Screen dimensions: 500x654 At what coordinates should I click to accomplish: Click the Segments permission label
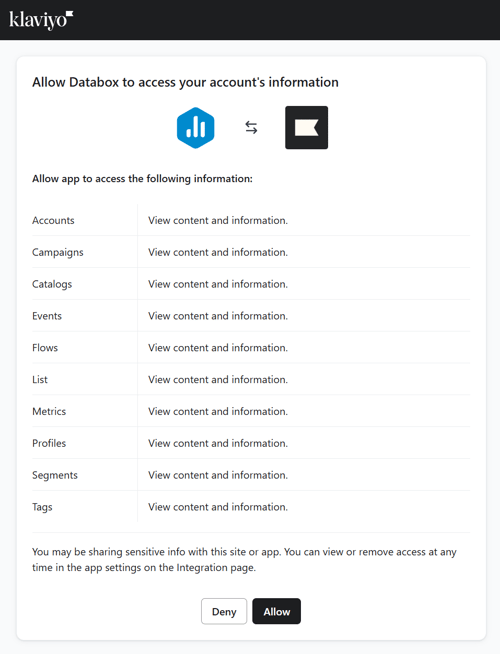pos(55,475)
